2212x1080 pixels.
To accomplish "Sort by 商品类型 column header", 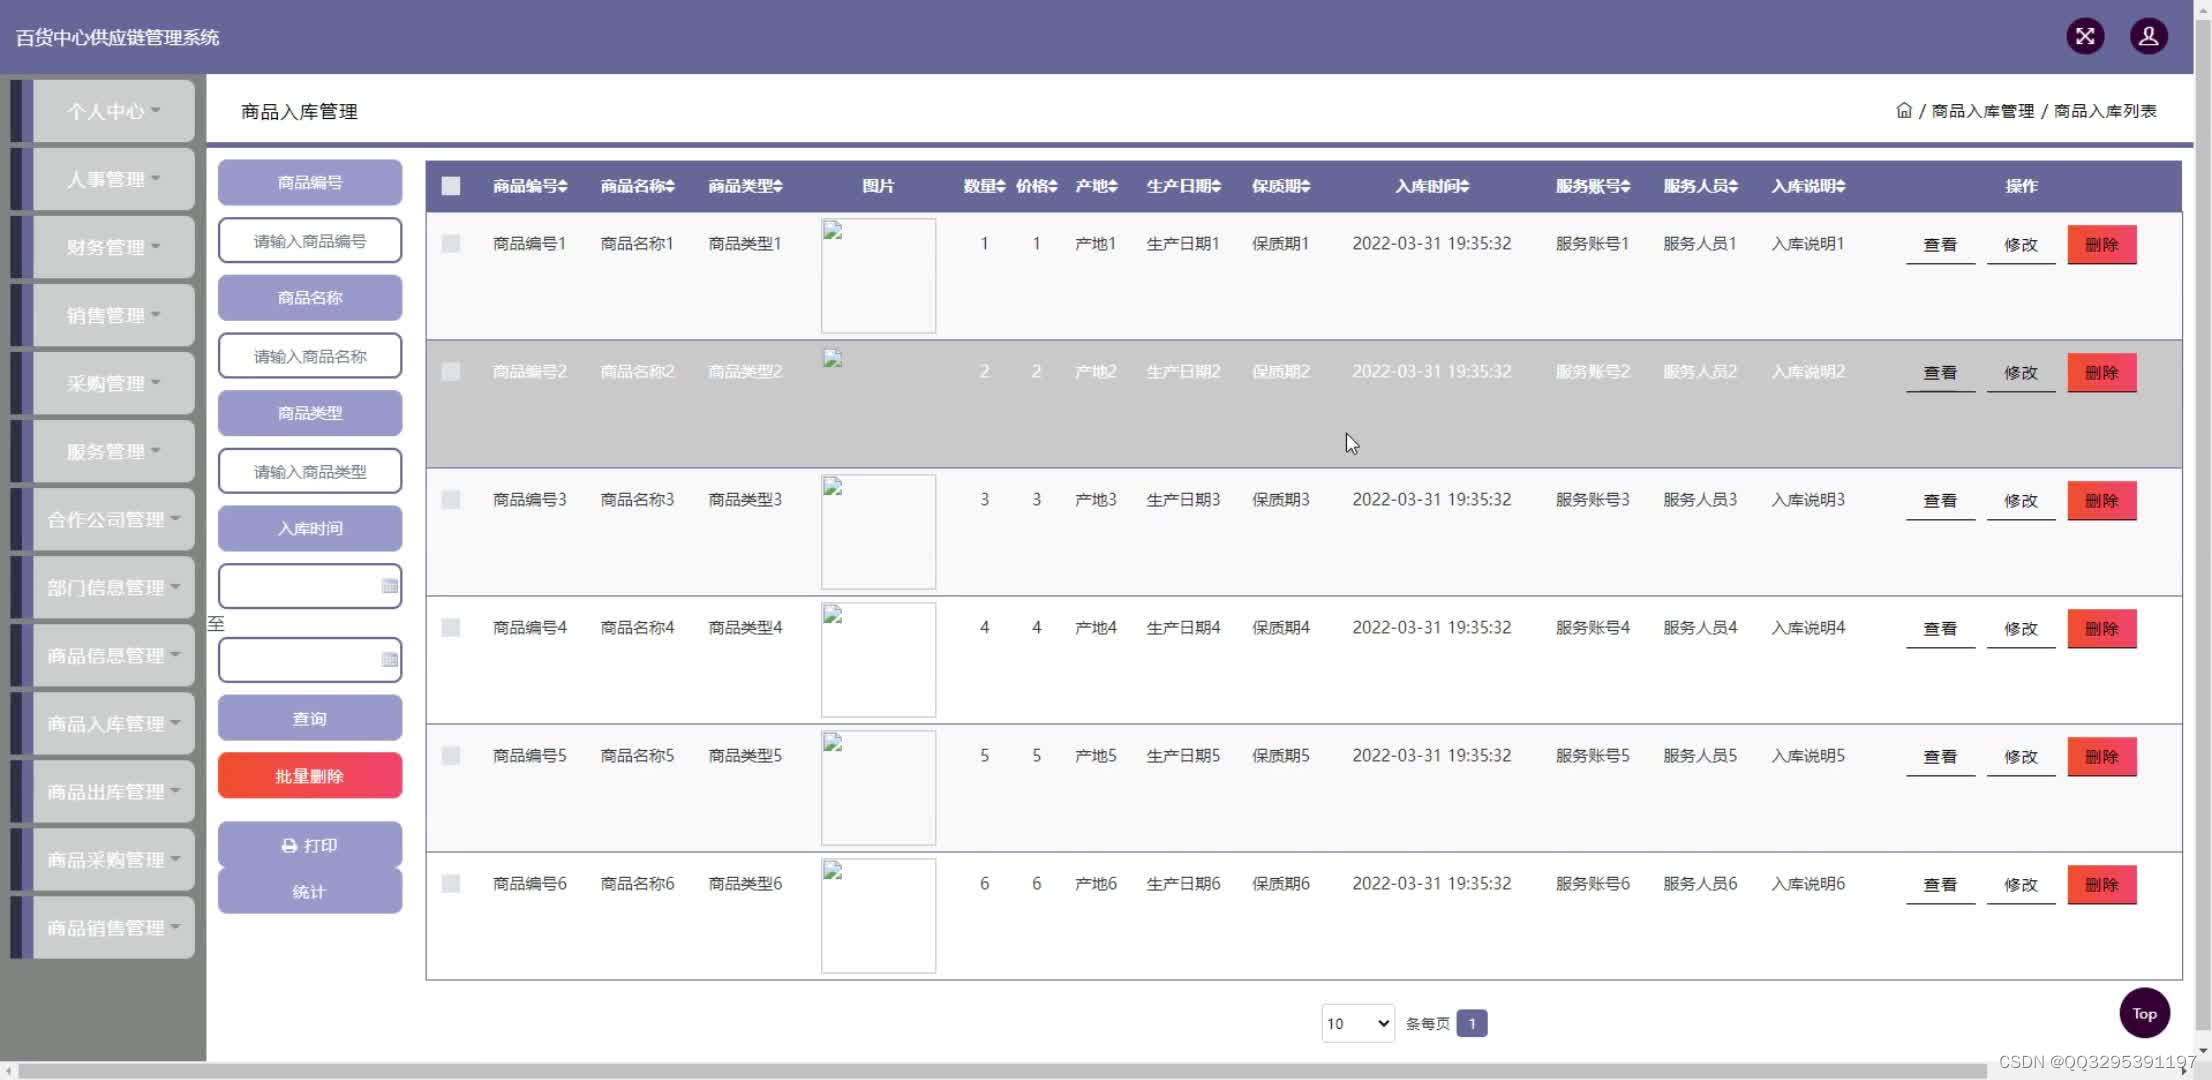I will point(745,186).
